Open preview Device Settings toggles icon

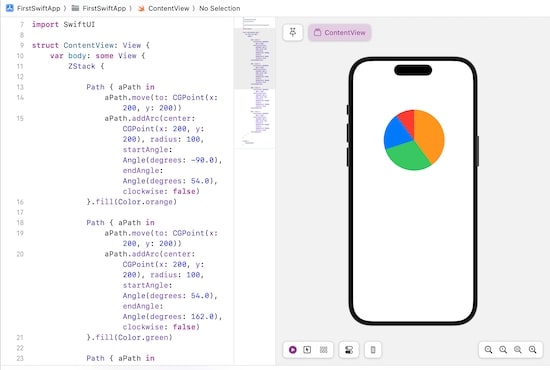click(349, 350)
